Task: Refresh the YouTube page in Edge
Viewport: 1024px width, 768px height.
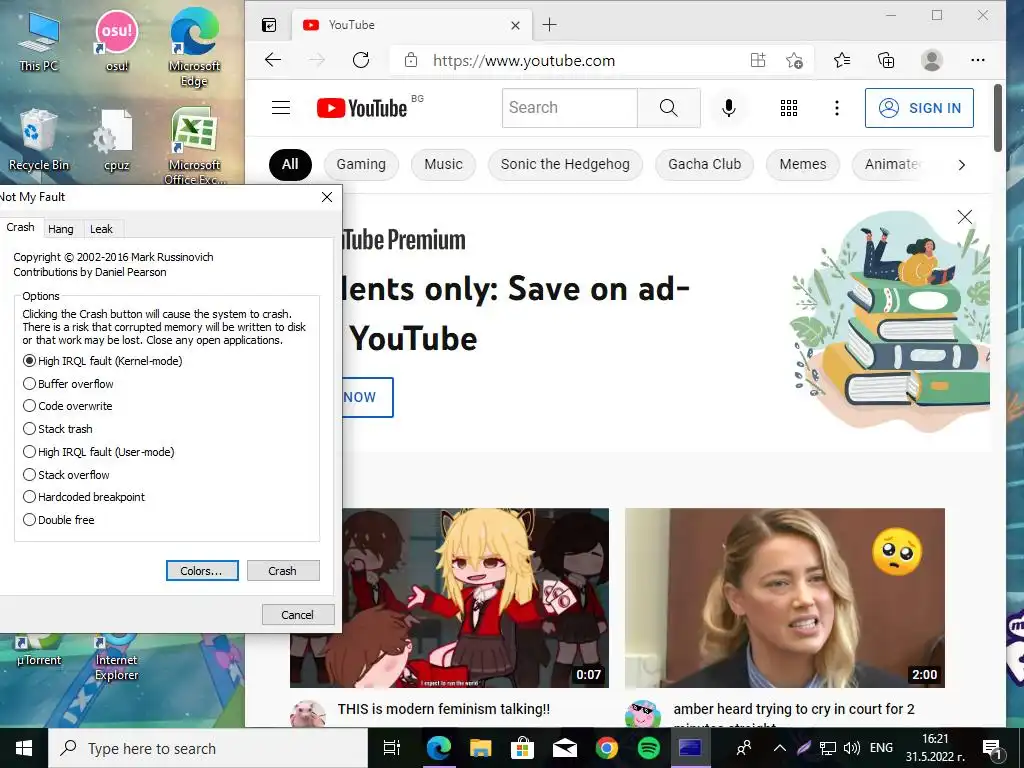Action: click(360, 60)
